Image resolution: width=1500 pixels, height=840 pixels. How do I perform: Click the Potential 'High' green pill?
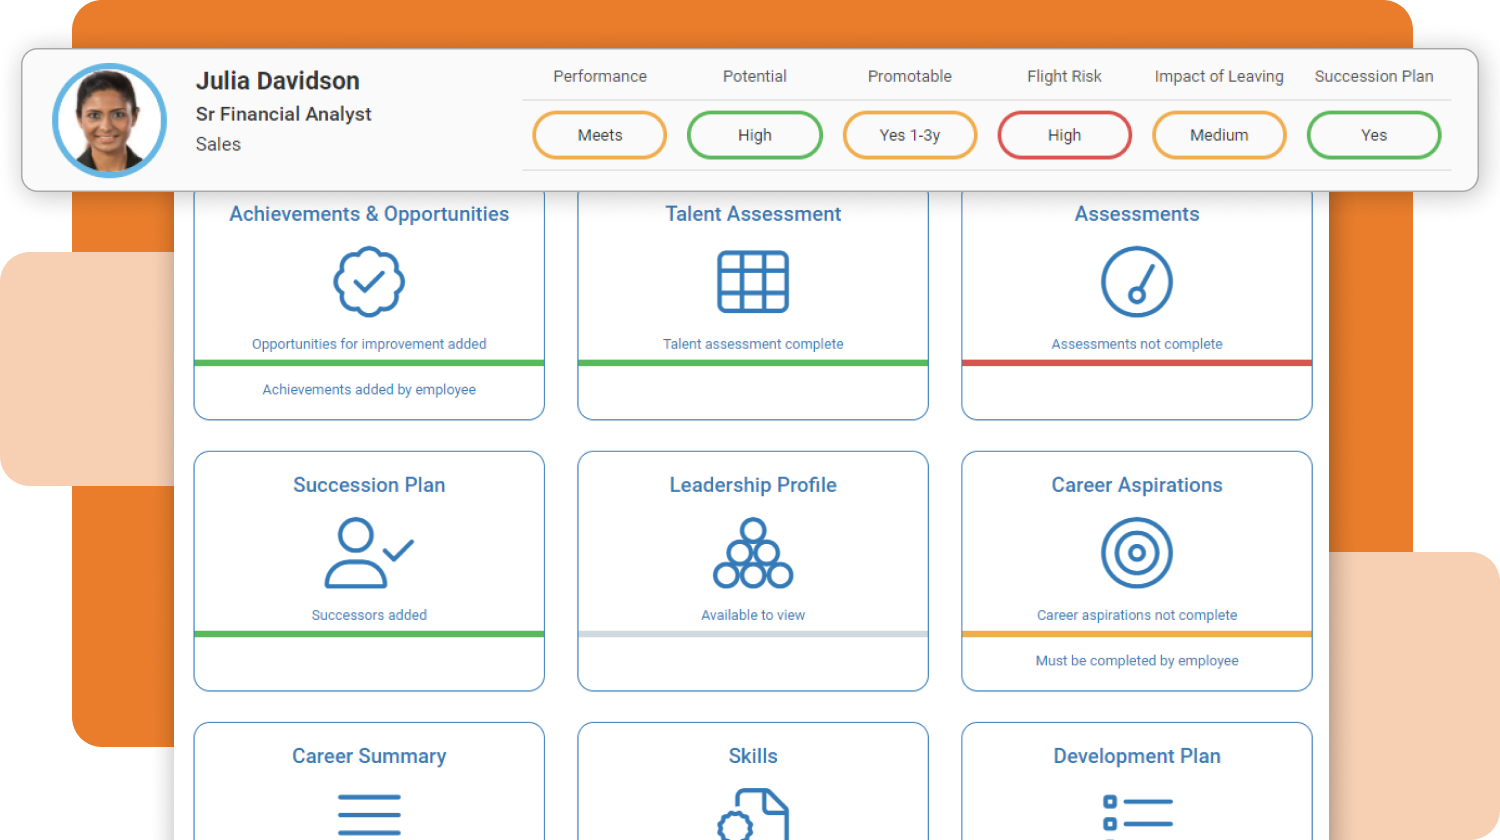tap(755, 135)
